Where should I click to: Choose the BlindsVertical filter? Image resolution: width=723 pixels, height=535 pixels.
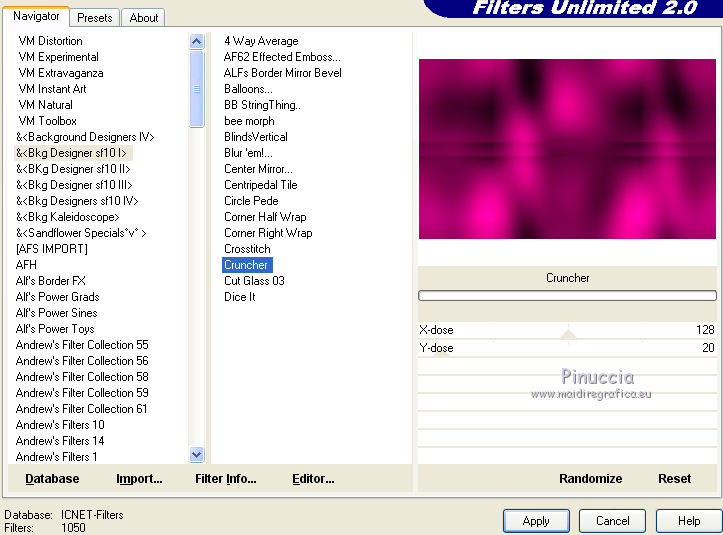coord(255,137)
